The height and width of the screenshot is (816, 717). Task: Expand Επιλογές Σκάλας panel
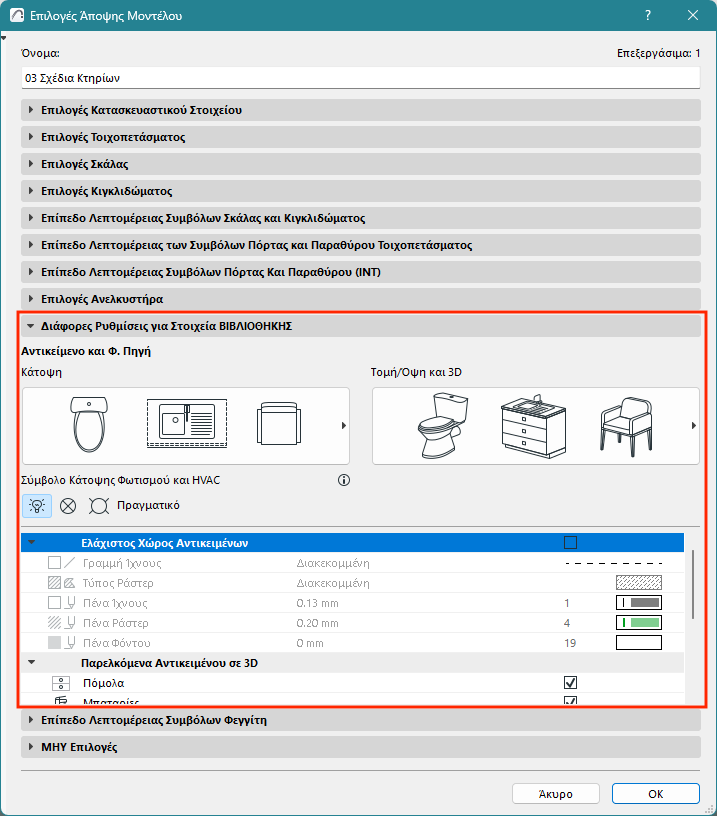(x=361, y=164)
